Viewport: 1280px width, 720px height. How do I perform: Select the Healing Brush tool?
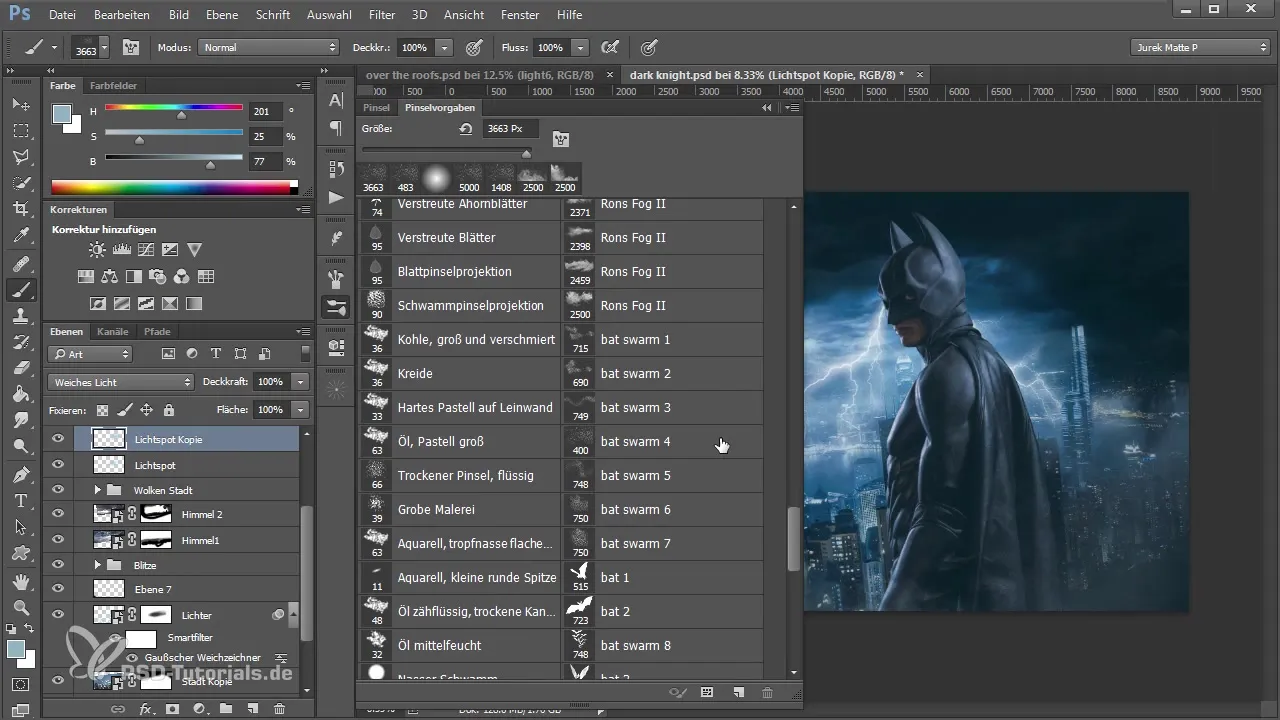pyautogui.click(x=21, y=264)
